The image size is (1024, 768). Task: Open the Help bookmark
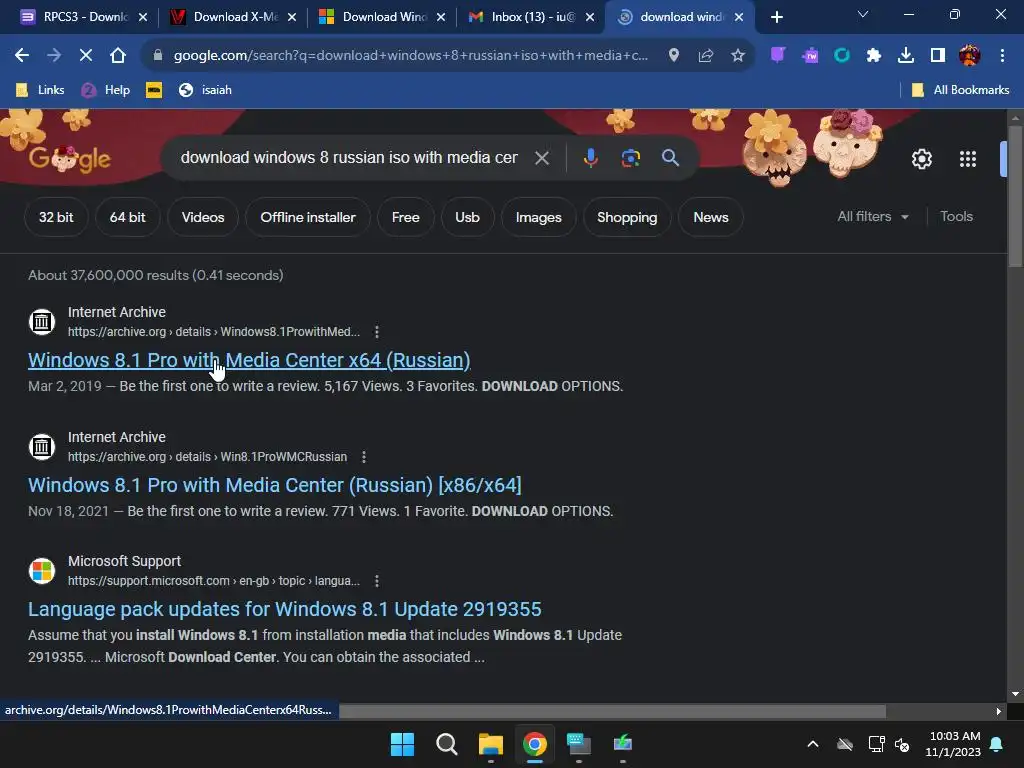tap(106, 90)
